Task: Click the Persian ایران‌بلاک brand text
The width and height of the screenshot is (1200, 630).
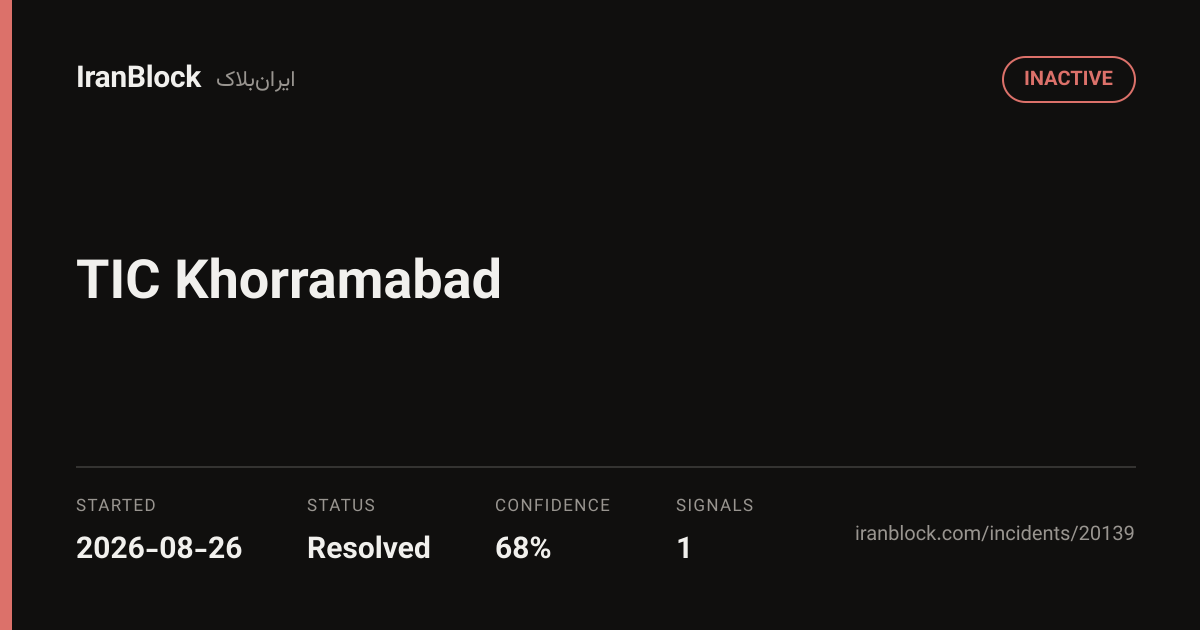Action: [256, 80]
